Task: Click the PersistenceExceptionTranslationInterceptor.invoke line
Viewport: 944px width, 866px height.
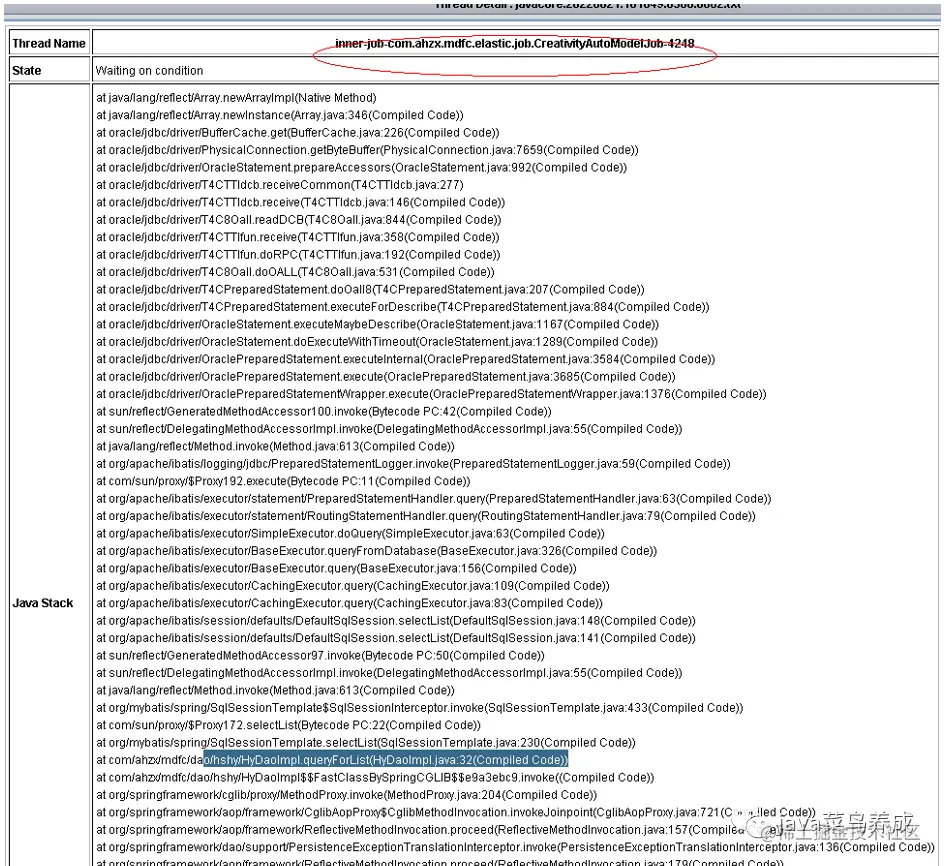Action: (x=516, y=849)
